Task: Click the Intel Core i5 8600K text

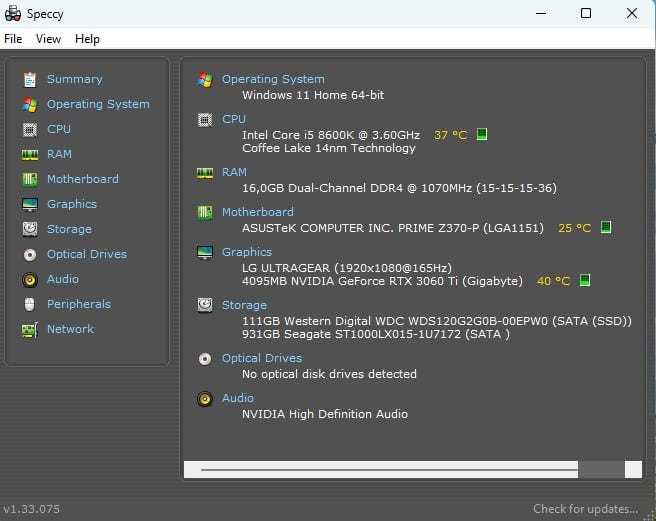Action: pyautogui.click(x=331, y=135)
